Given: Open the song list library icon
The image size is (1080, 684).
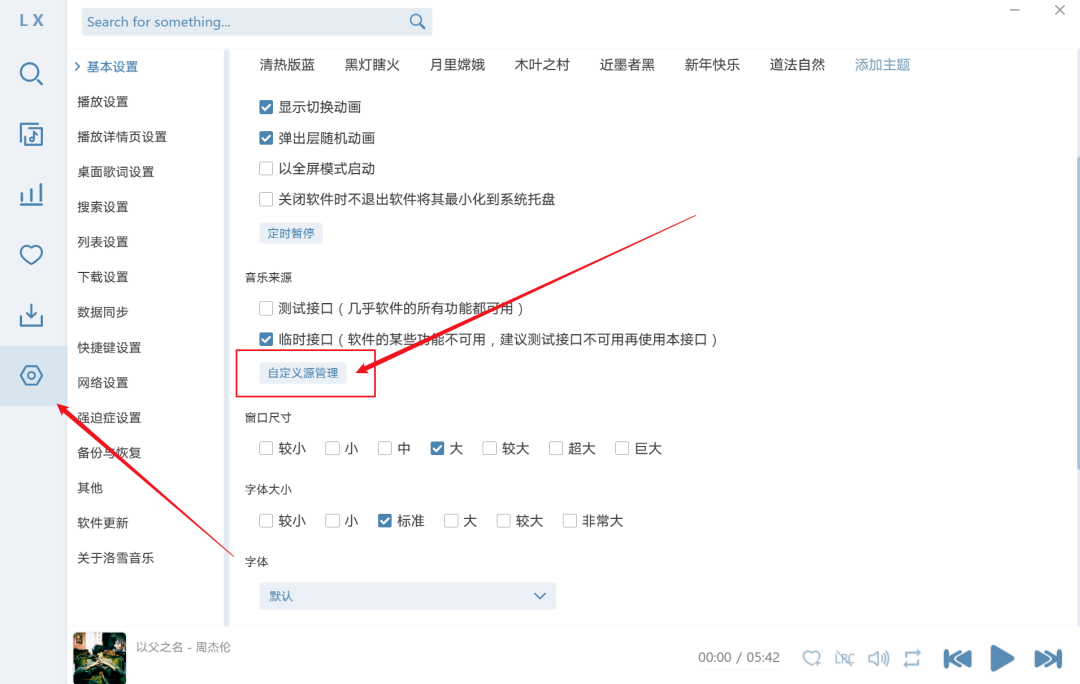Looking at the screenshot, I should (x=32, y=134).
